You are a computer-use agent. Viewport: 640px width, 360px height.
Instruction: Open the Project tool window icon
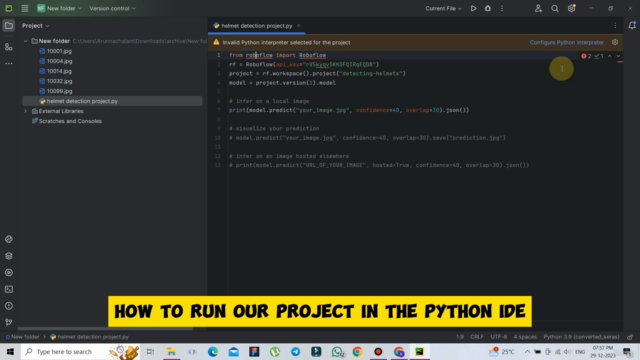(x=9, y=26)
